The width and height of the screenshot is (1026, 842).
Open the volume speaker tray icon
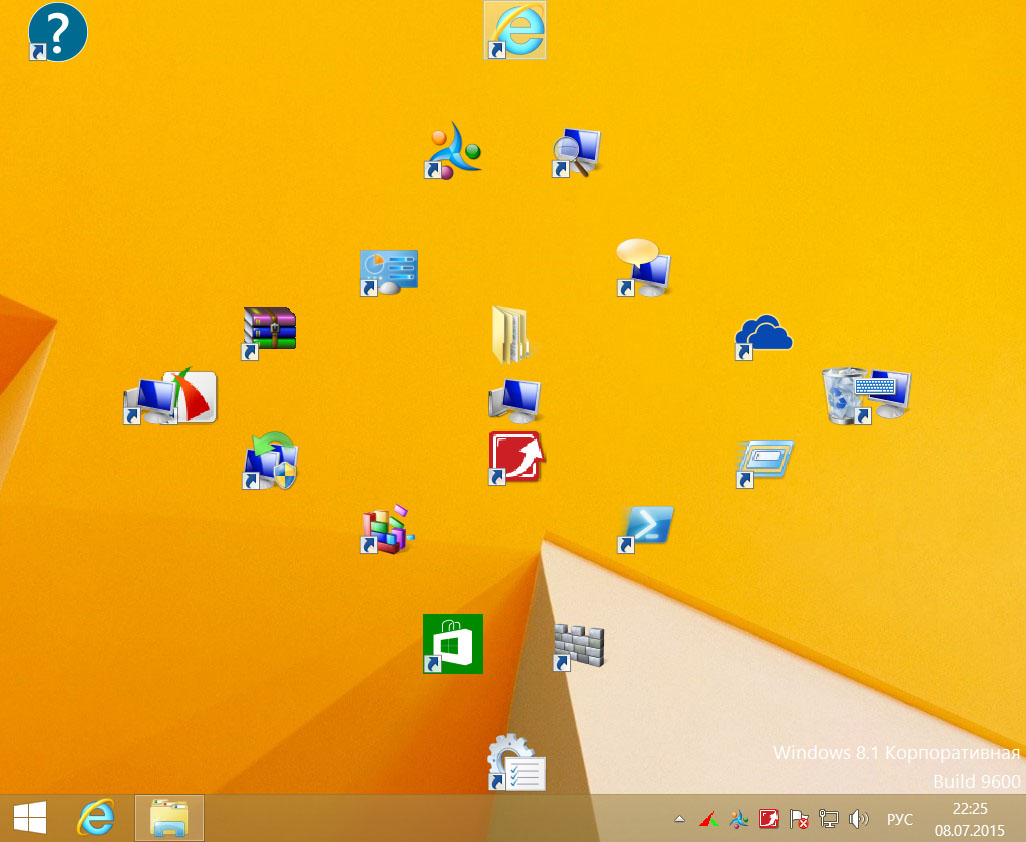tap(858, 818)
